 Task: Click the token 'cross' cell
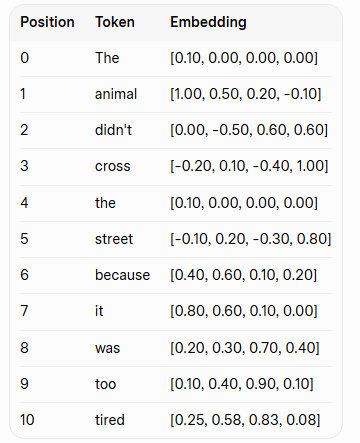[x=113, y=166]
